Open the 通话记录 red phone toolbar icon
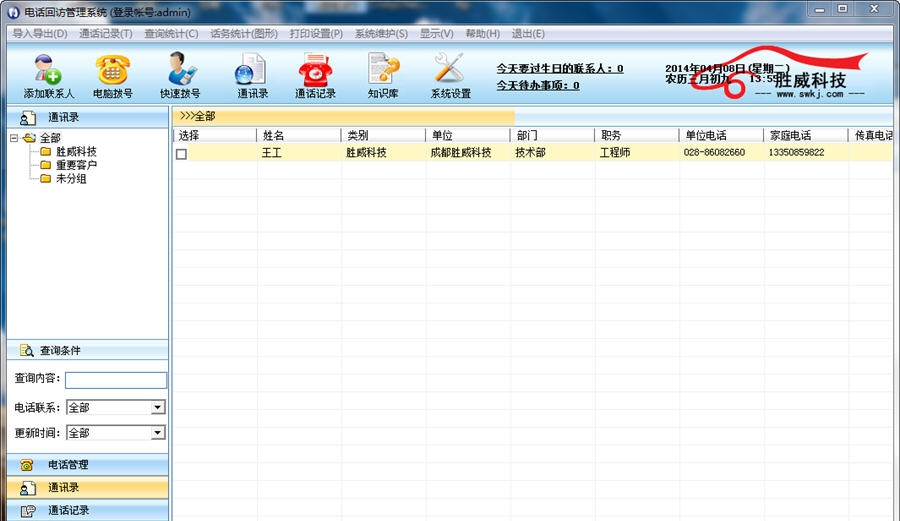The height and width of the screenshot is (521, 900). coord(315,76)
